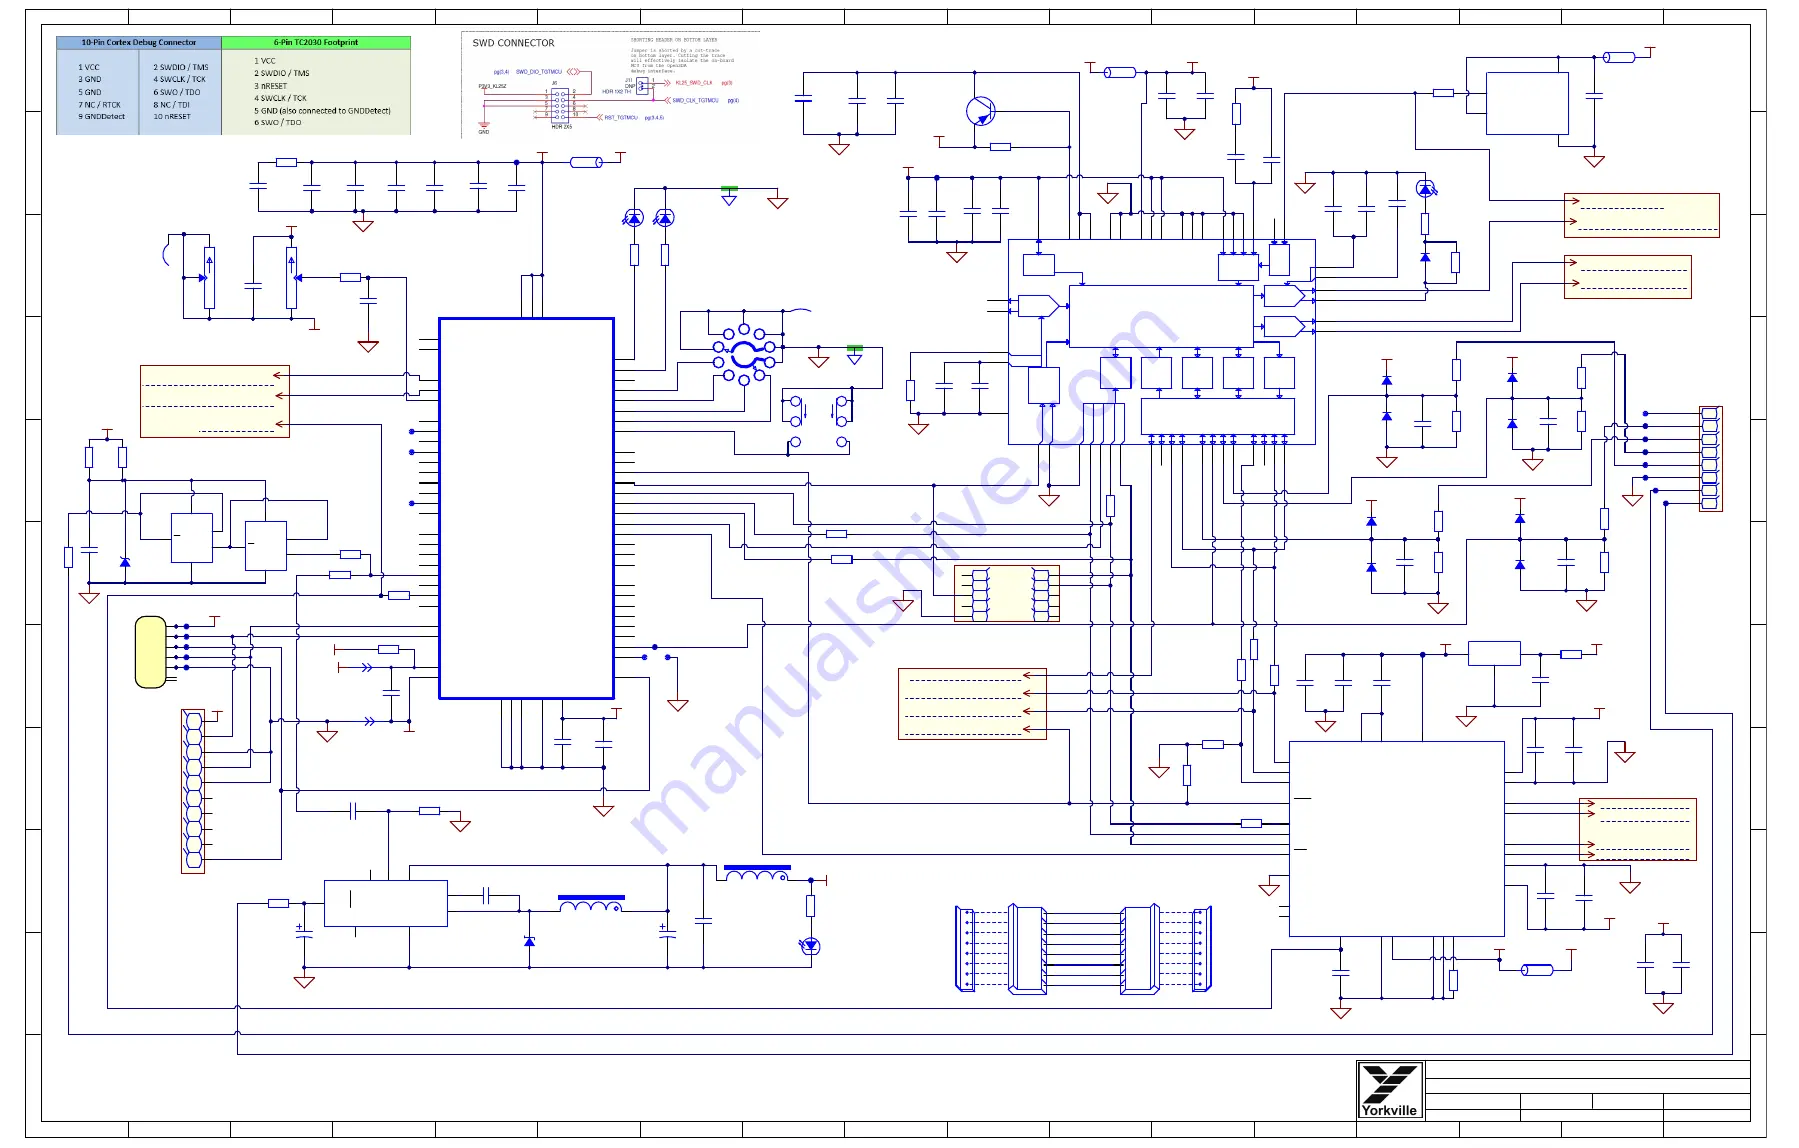Click the 'SWD CONNECTOR' title
Viewport: 1799px width, 1148px height.
coord(513,43)
